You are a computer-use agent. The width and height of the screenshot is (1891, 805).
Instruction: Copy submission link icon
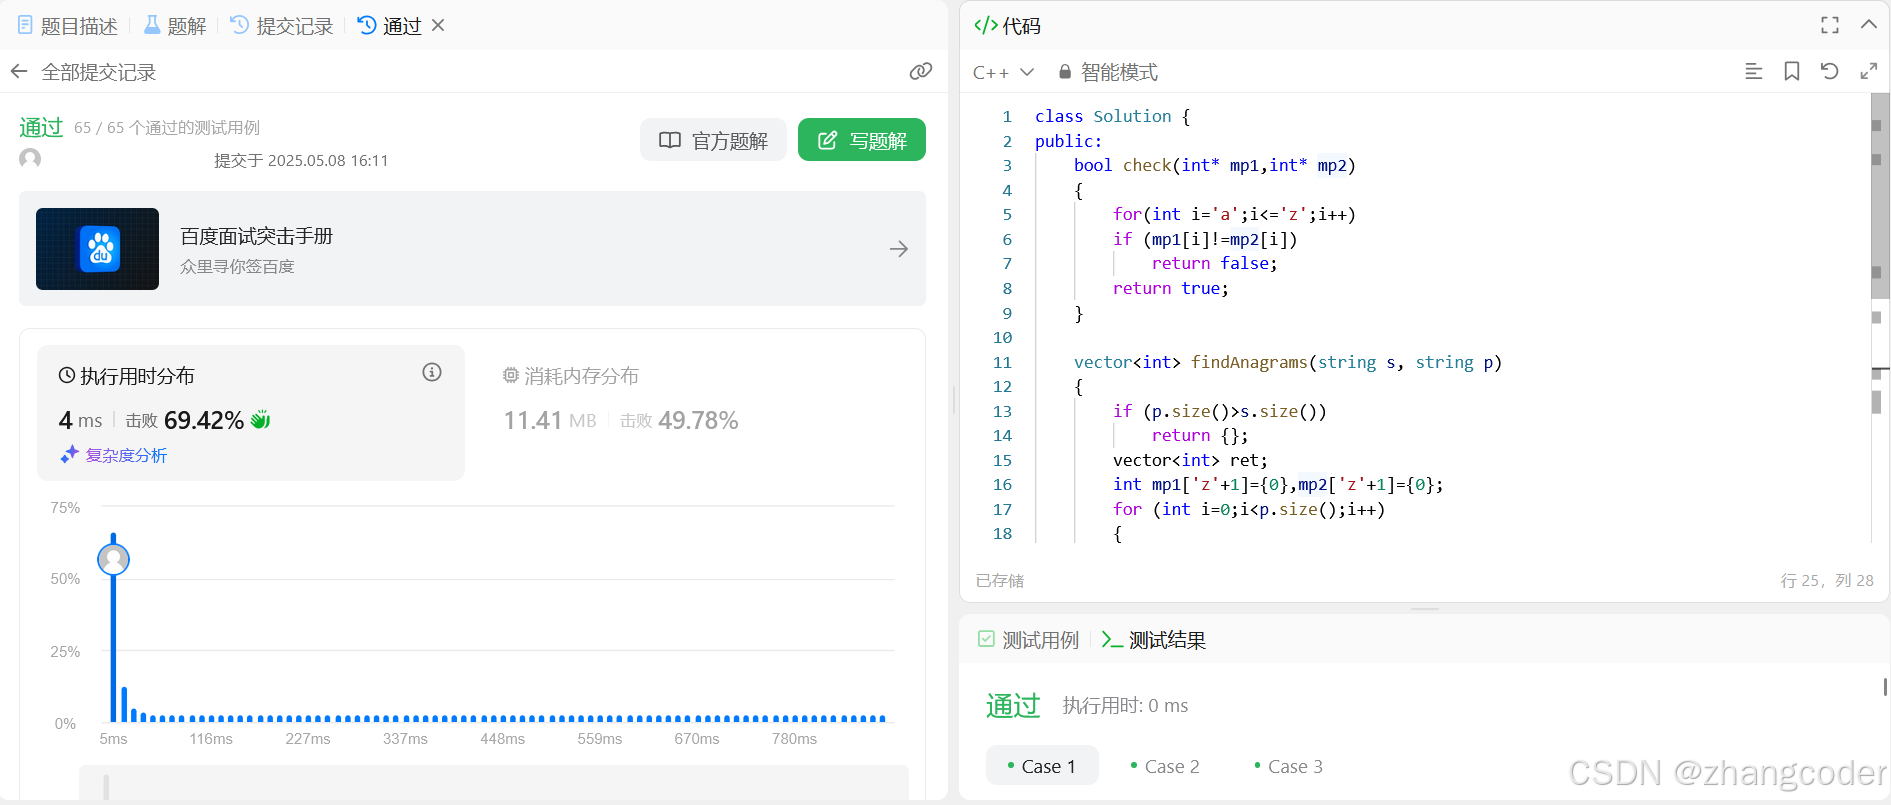click(x=921, y=71)
